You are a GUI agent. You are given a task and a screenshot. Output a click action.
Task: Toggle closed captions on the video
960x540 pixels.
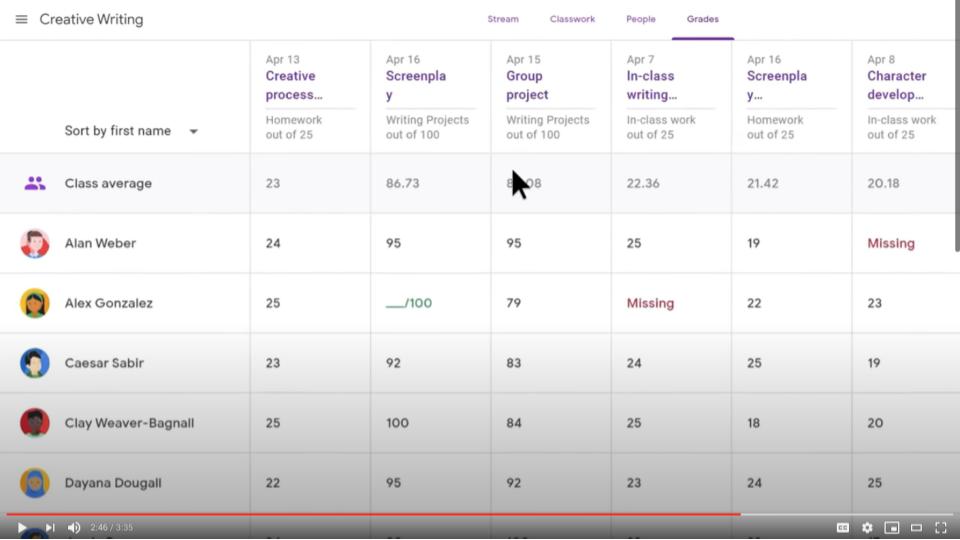[843, 527]
